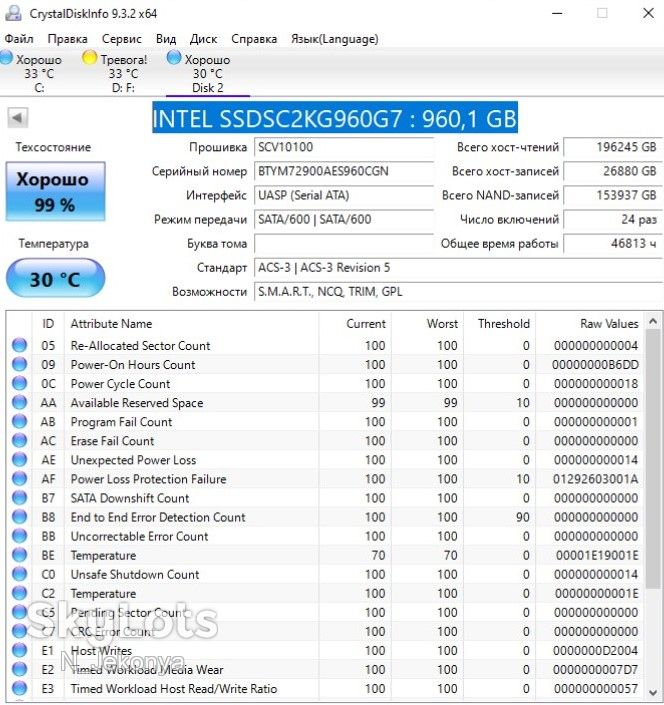The height and width of the screenshot is (705, 664).
Task: Click the Raw Values column header
Action: tap(589, 324)
